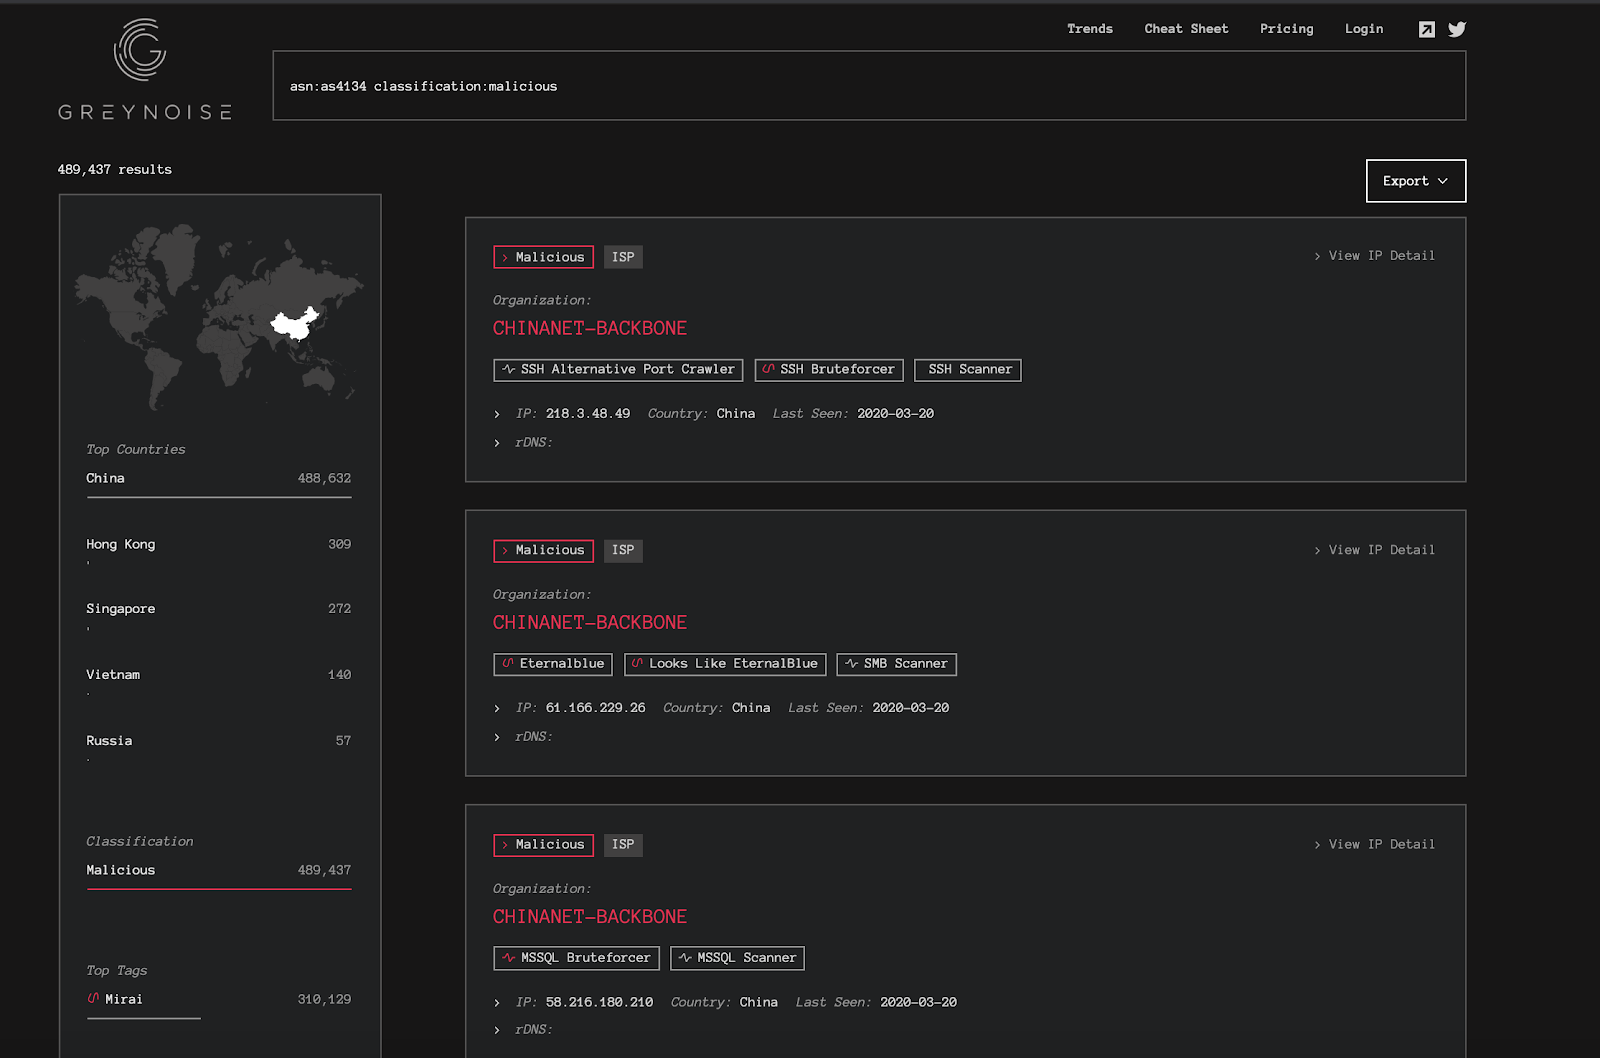Click ISP badge on 58.216.180.210 card
The width and height of the screenshot is (1600, 1058).
coord(623,845)
